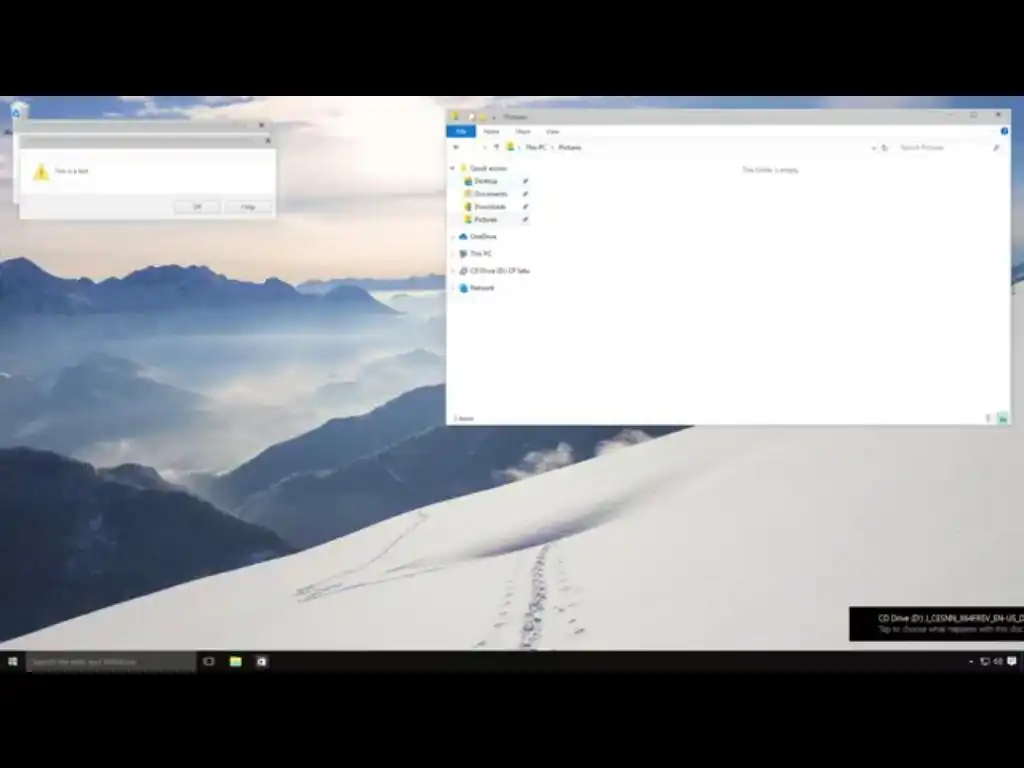This screenshot has height=768, width=1024.
Task: Open the Store icon on taskbar
Action: 262,662
